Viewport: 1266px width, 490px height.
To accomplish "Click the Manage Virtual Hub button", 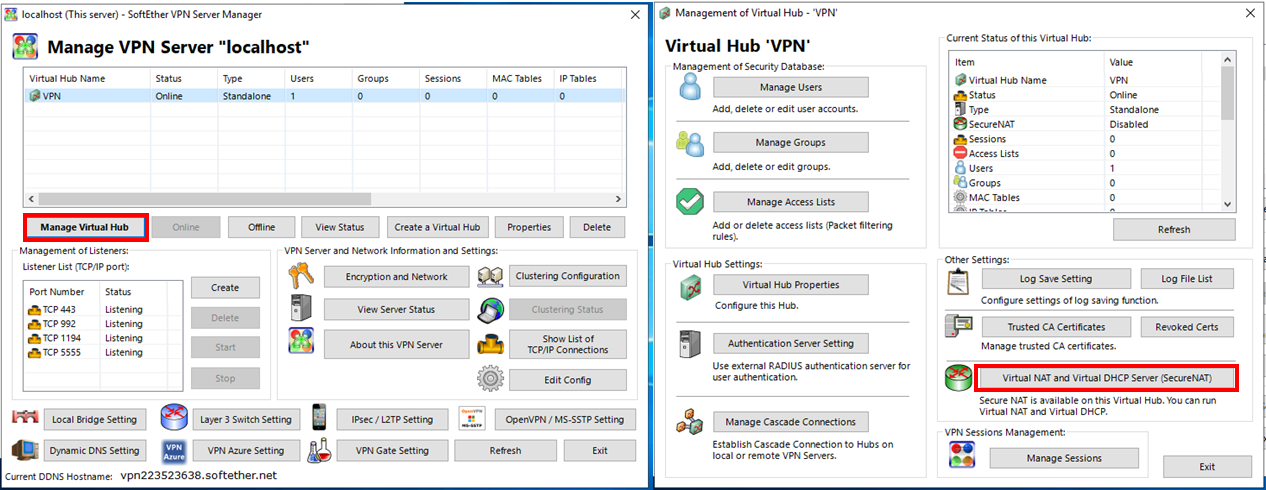I will pyautogui.click(x=85, y=227).
